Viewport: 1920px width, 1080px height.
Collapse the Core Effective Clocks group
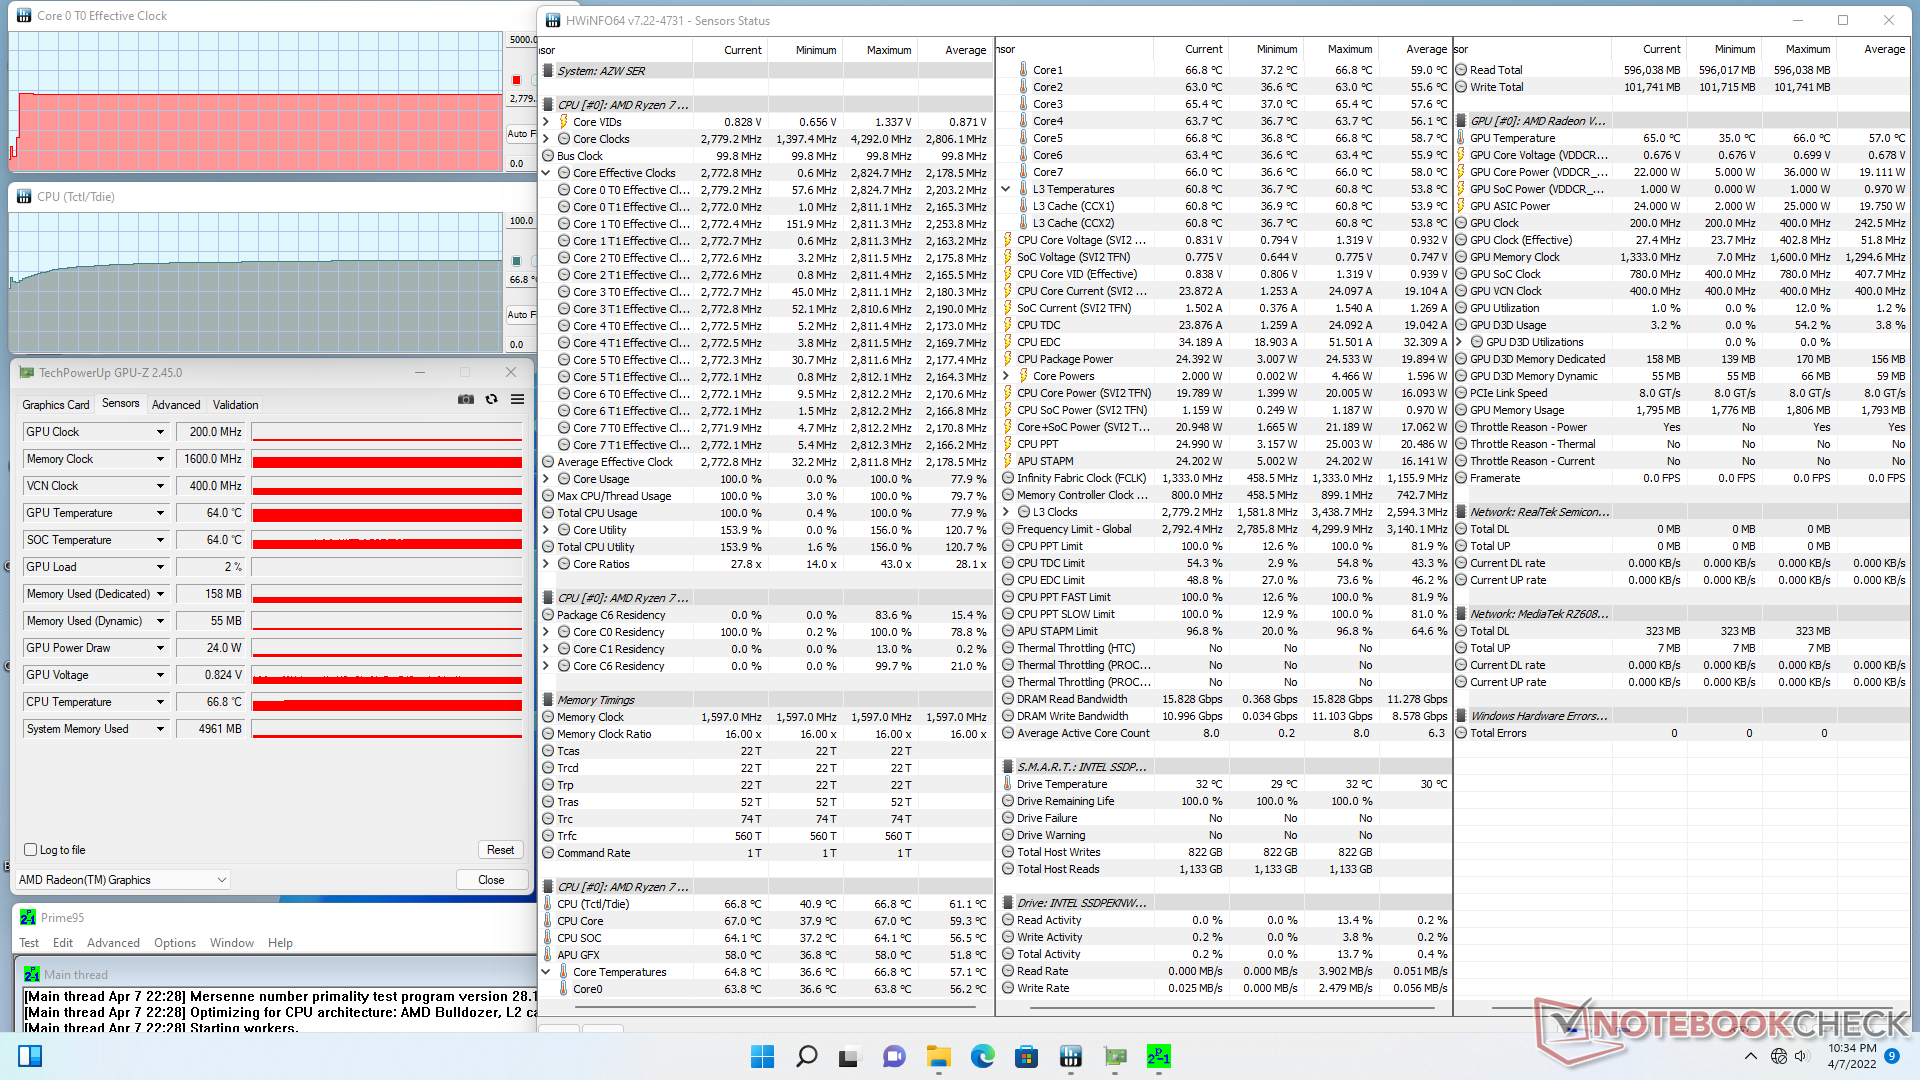pos(546,173)
